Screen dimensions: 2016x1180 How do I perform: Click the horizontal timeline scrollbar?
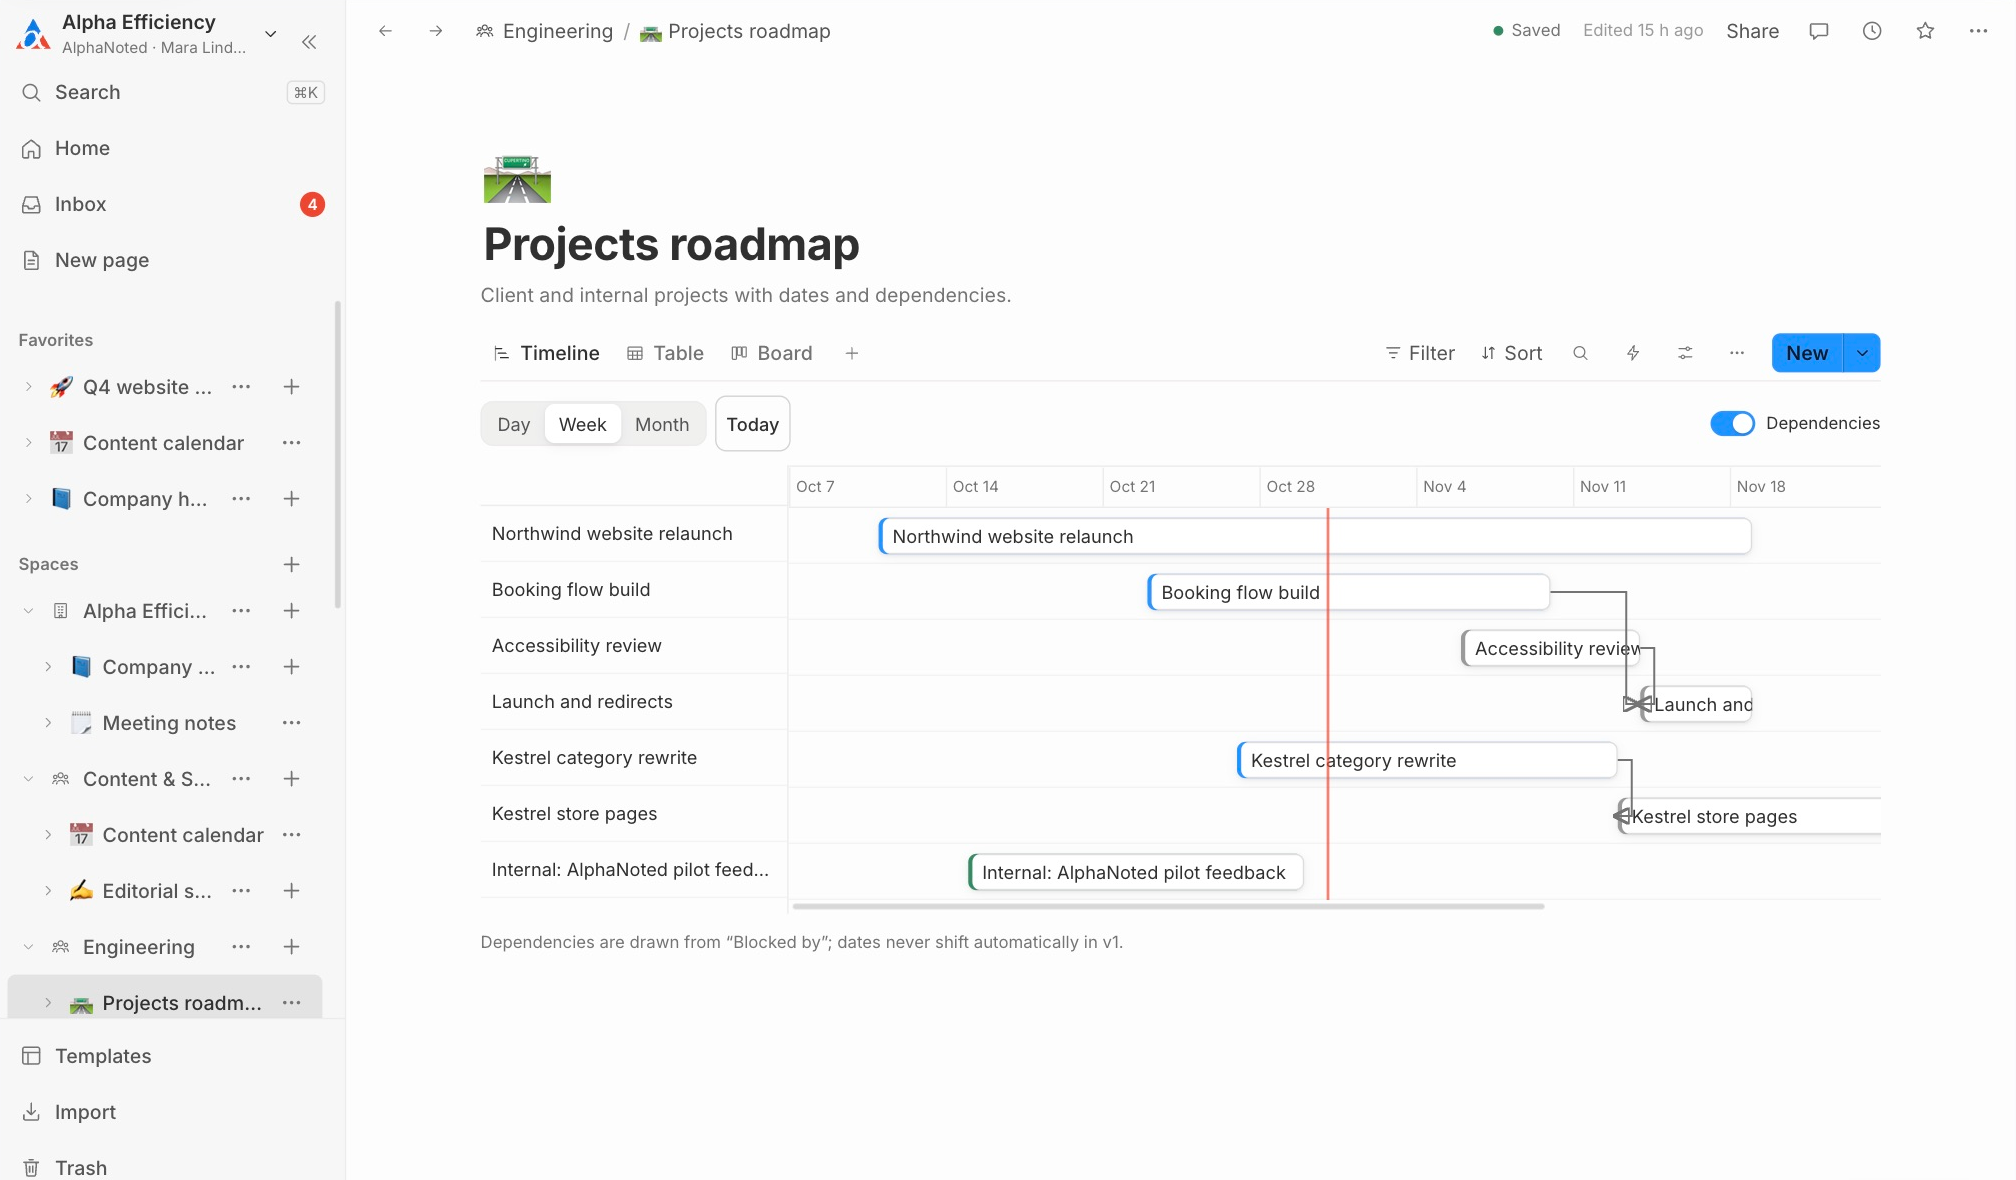pos(1168,906)
